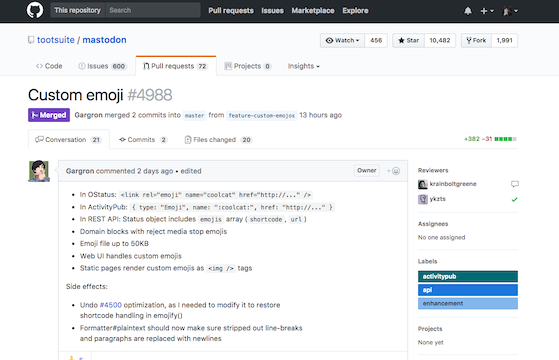The width and height of the screenshot is (559, 360).
Task: Focus the repository Search field
Action: click(x=153, y=10)
